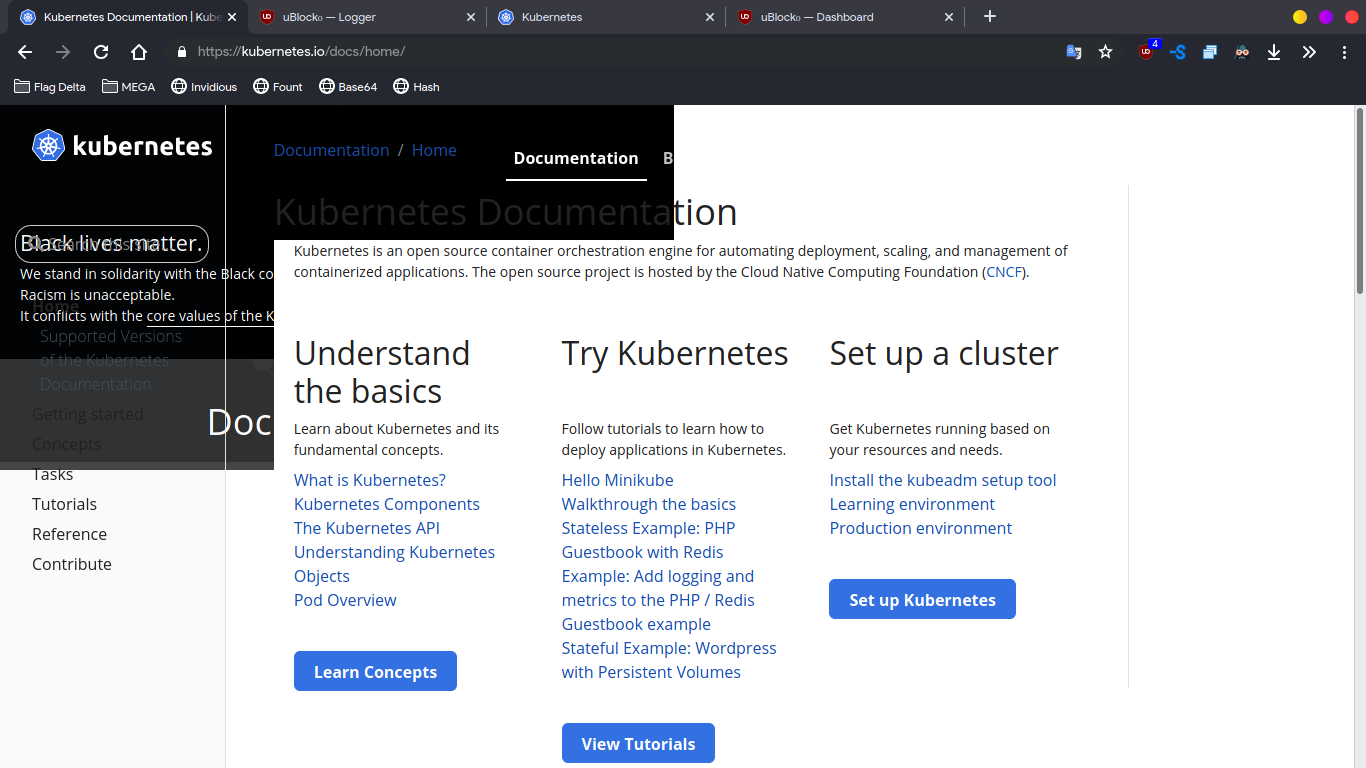The height and width of the screenshot is (768, 1366).
Task: Open the Hash bookmark
Action: pos(417,87)
